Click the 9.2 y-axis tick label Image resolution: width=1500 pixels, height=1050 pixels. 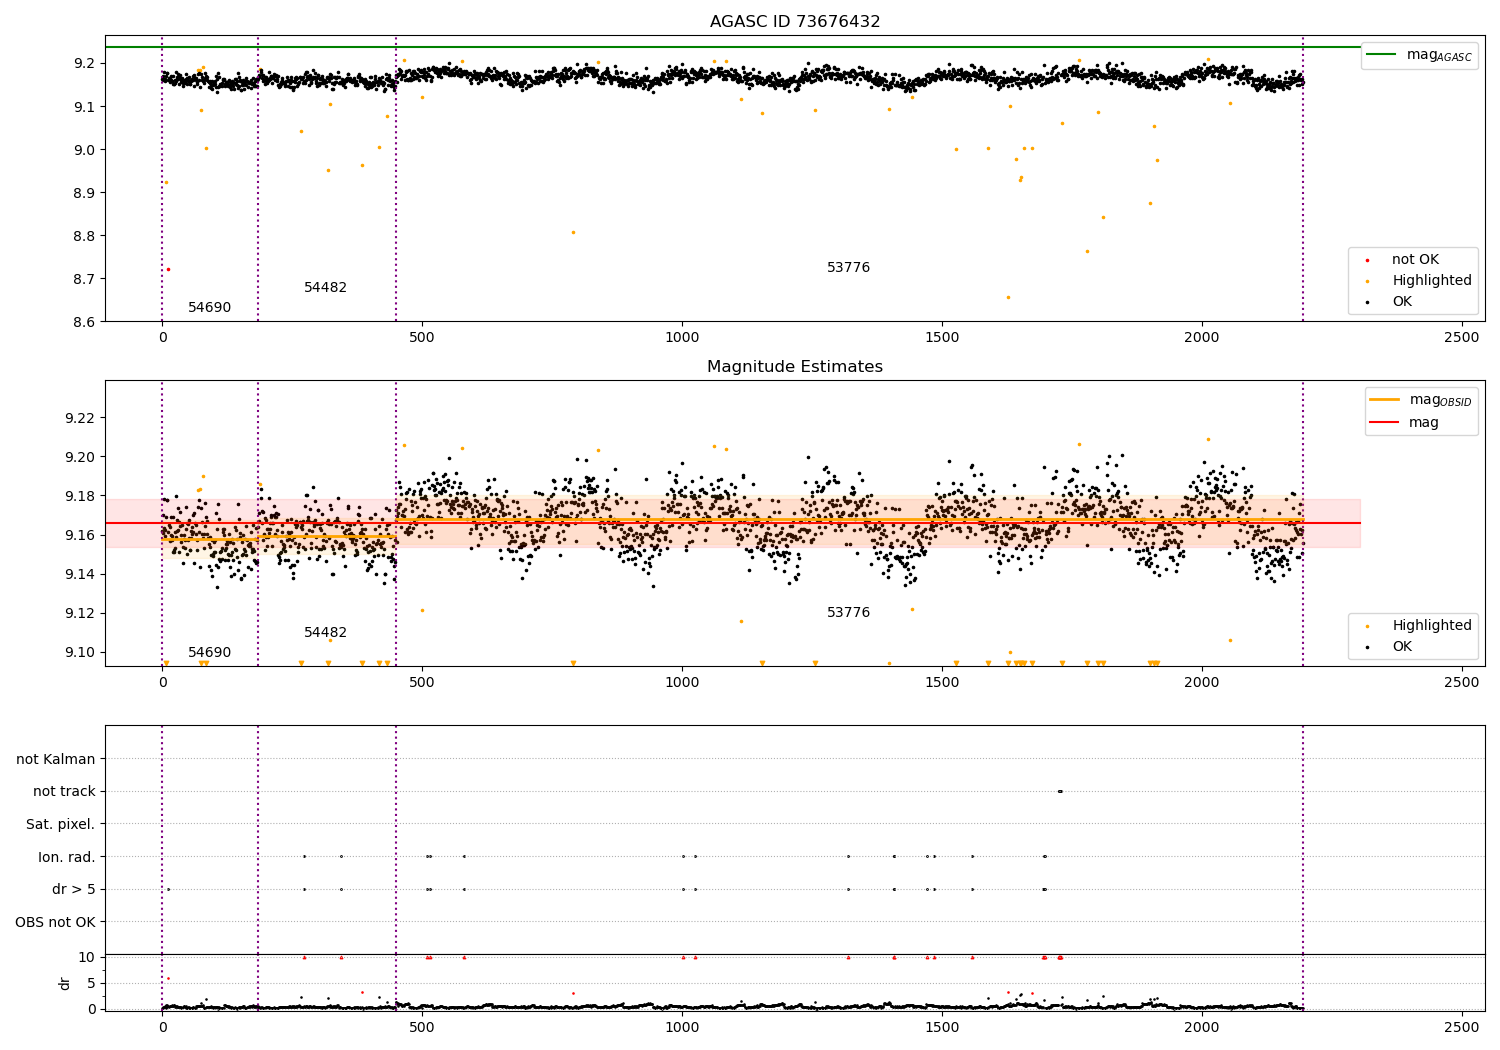(85, 64)
